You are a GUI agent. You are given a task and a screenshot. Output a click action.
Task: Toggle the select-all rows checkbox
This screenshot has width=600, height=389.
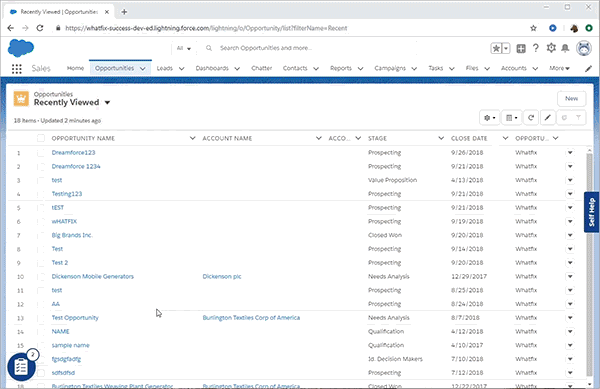pyautogui.click(x=41, y=138)
